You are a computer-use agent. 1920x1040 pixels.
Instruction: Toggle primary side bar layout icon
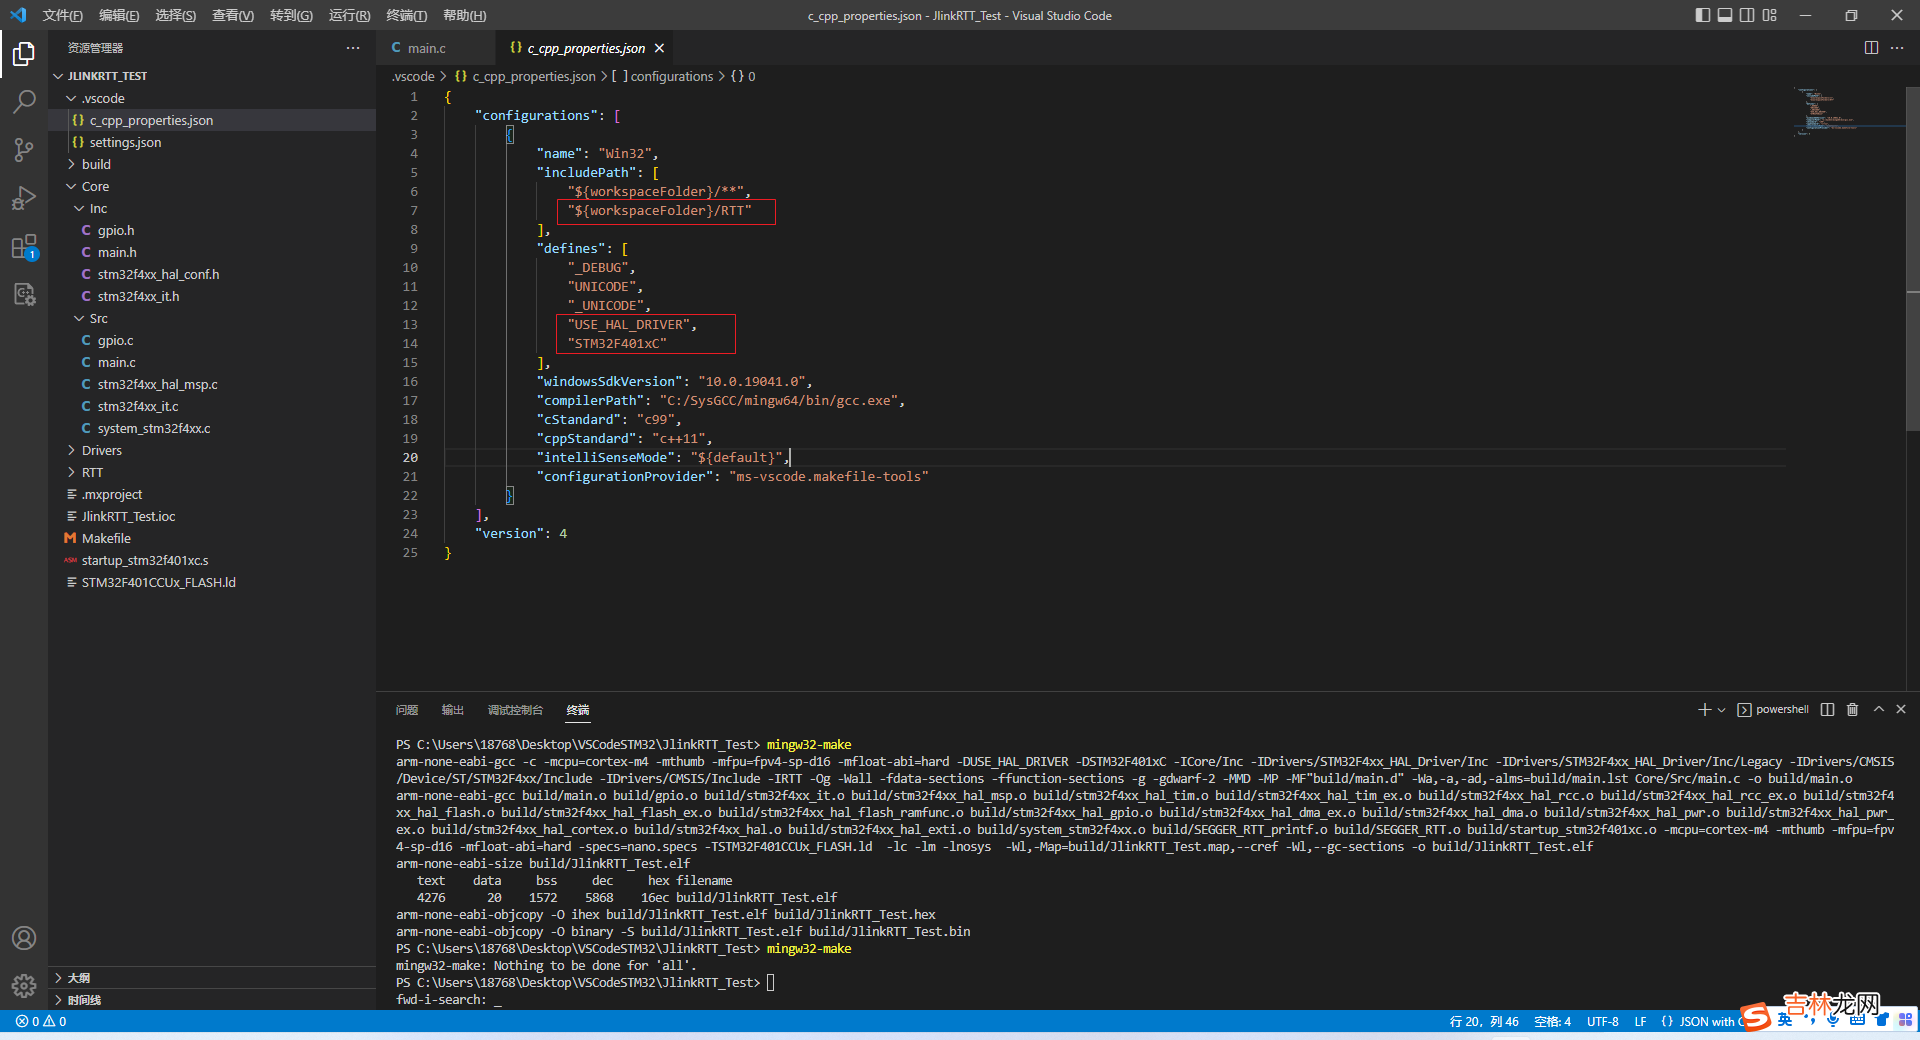point(1703,15)
